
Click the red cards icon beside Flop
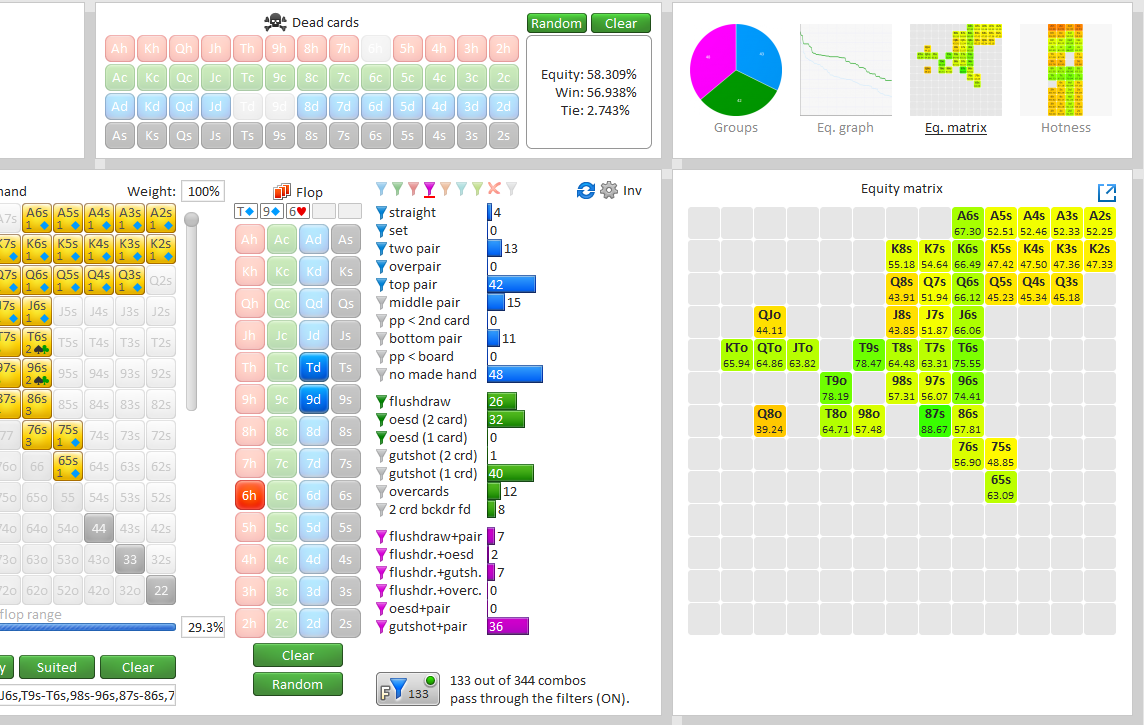point(282,191)
